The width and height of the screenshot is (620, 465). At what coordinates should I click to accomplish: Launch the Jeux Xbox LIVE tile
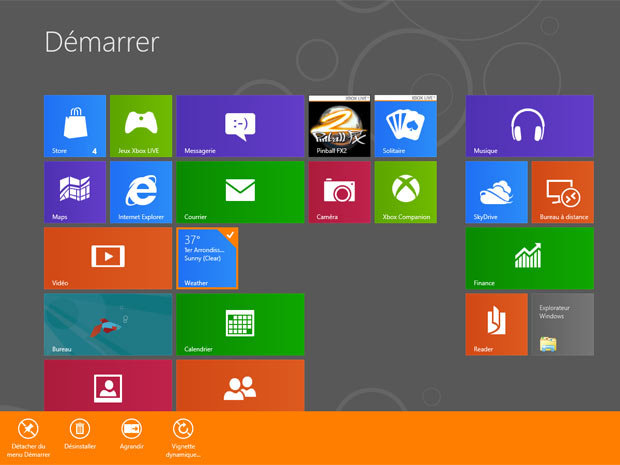pyautogui.click(x=141, y=126)
